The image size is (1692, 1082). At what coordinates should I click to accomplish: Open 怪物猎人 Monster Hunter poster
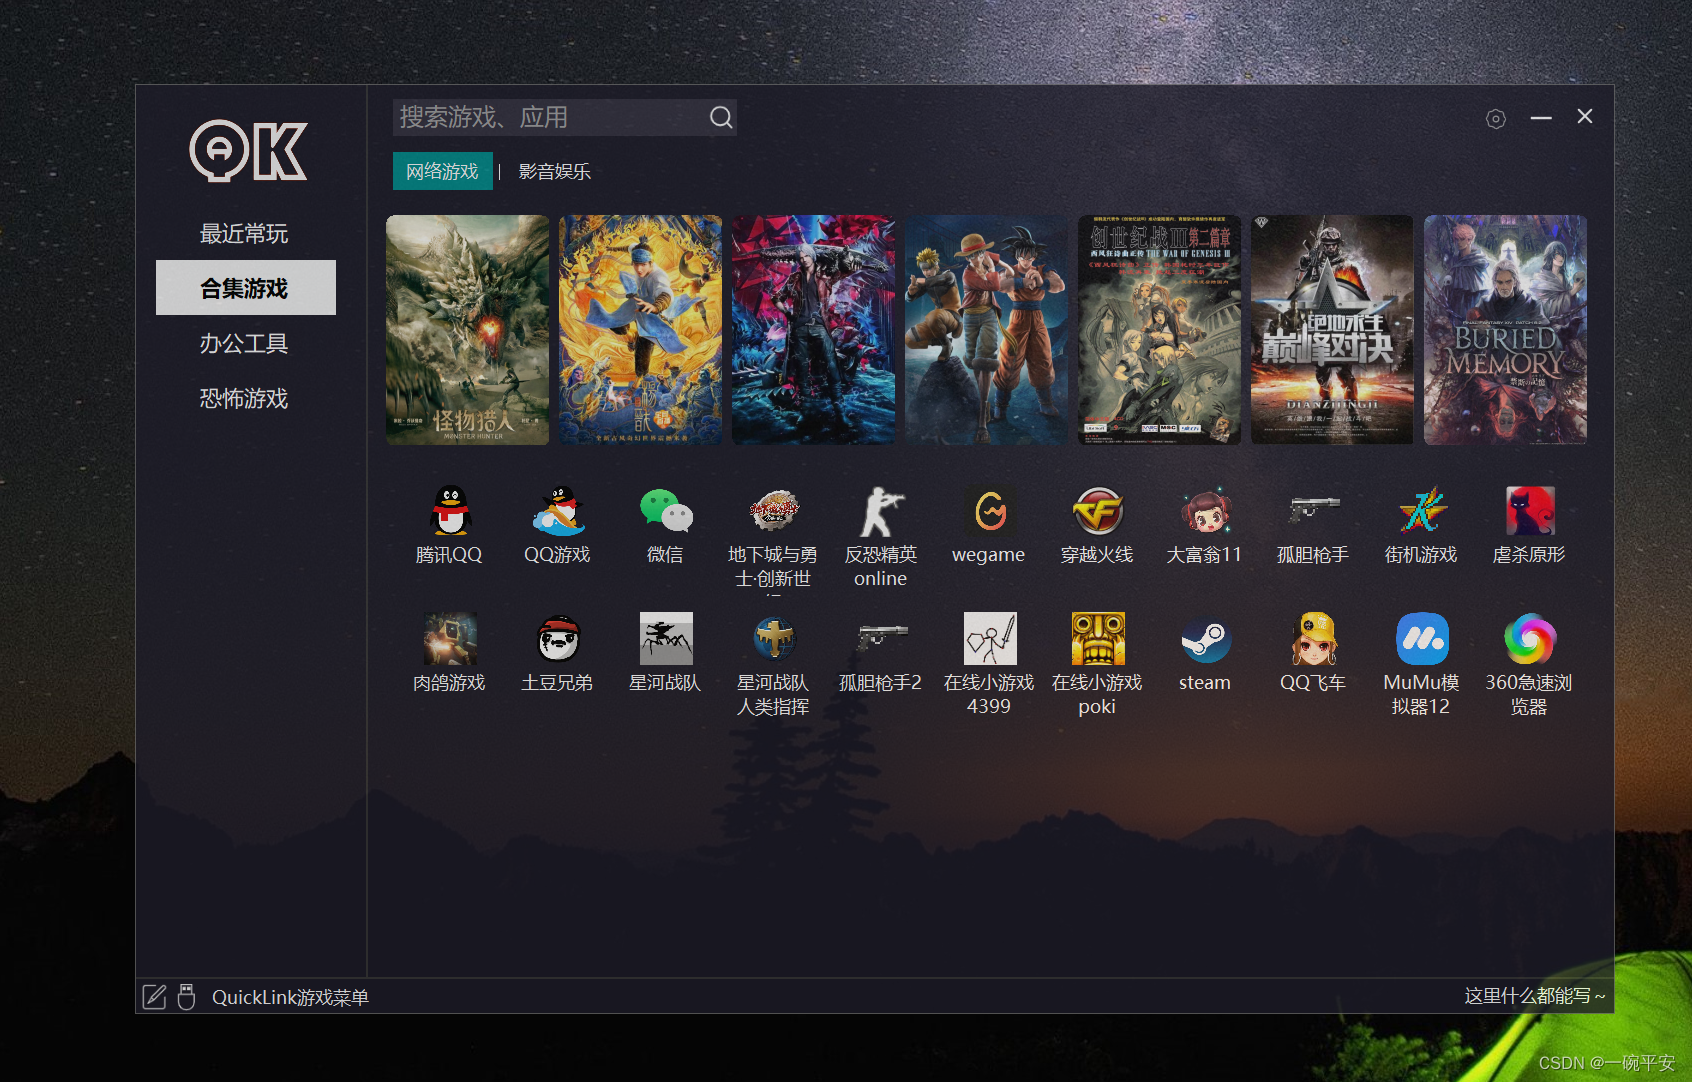click(467, 330)
